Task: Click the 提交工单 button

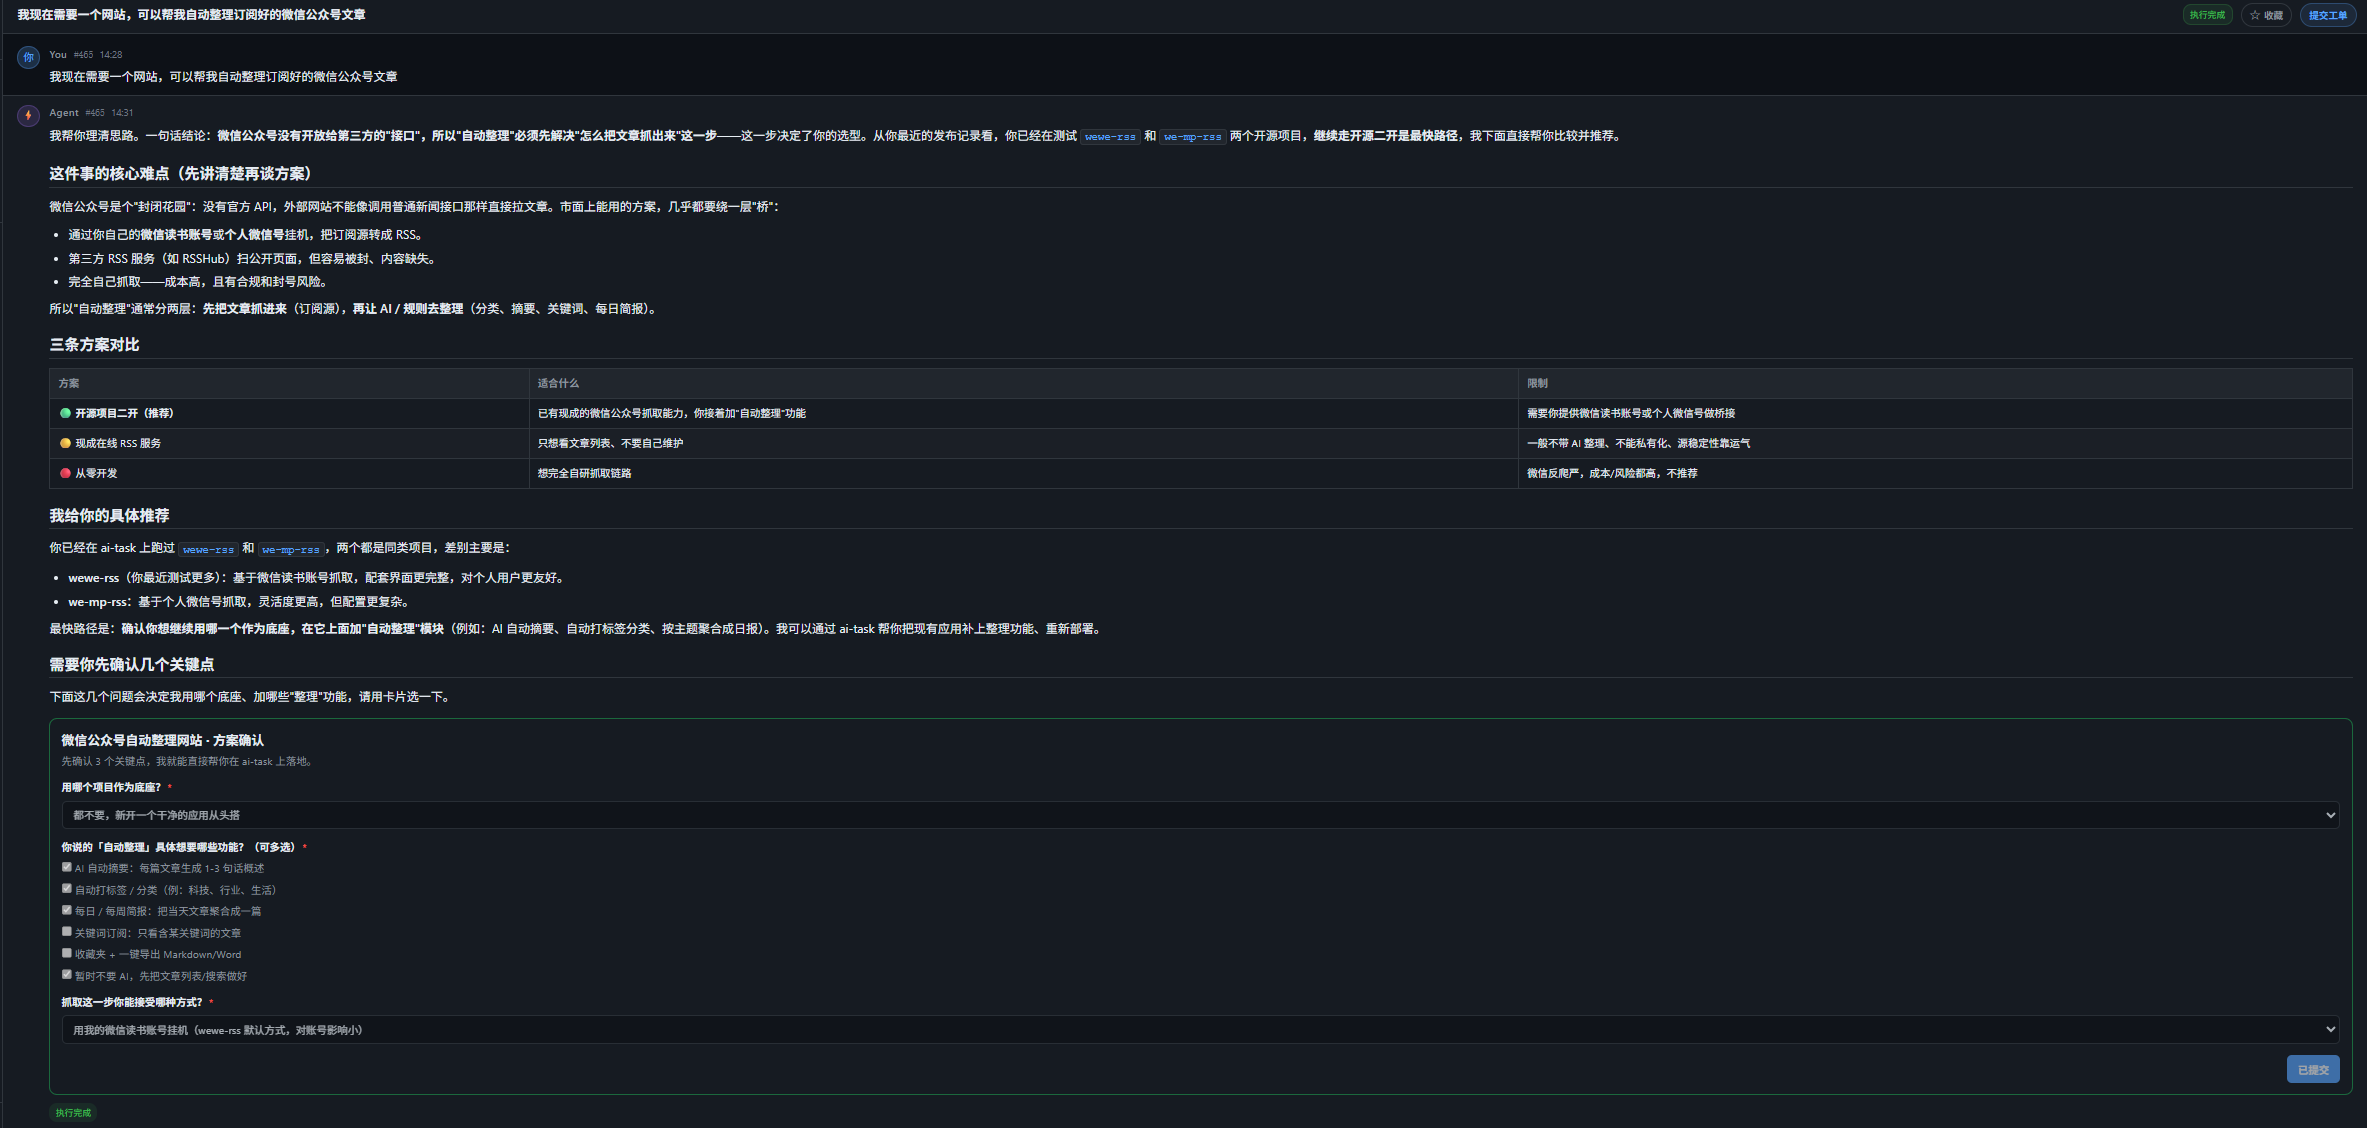Action: (2328, 15)
